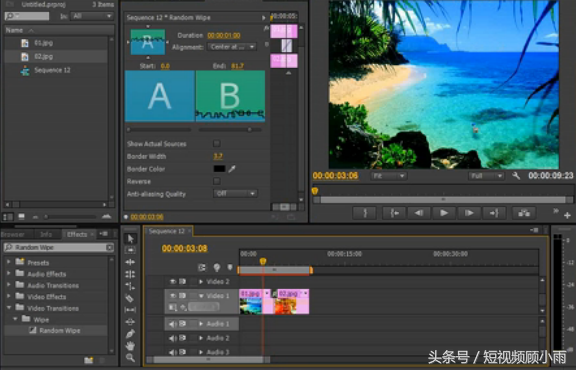Collapse the Video Transitions folder
Viewport: 576px width, 370px height.
[x=9, y=308]
